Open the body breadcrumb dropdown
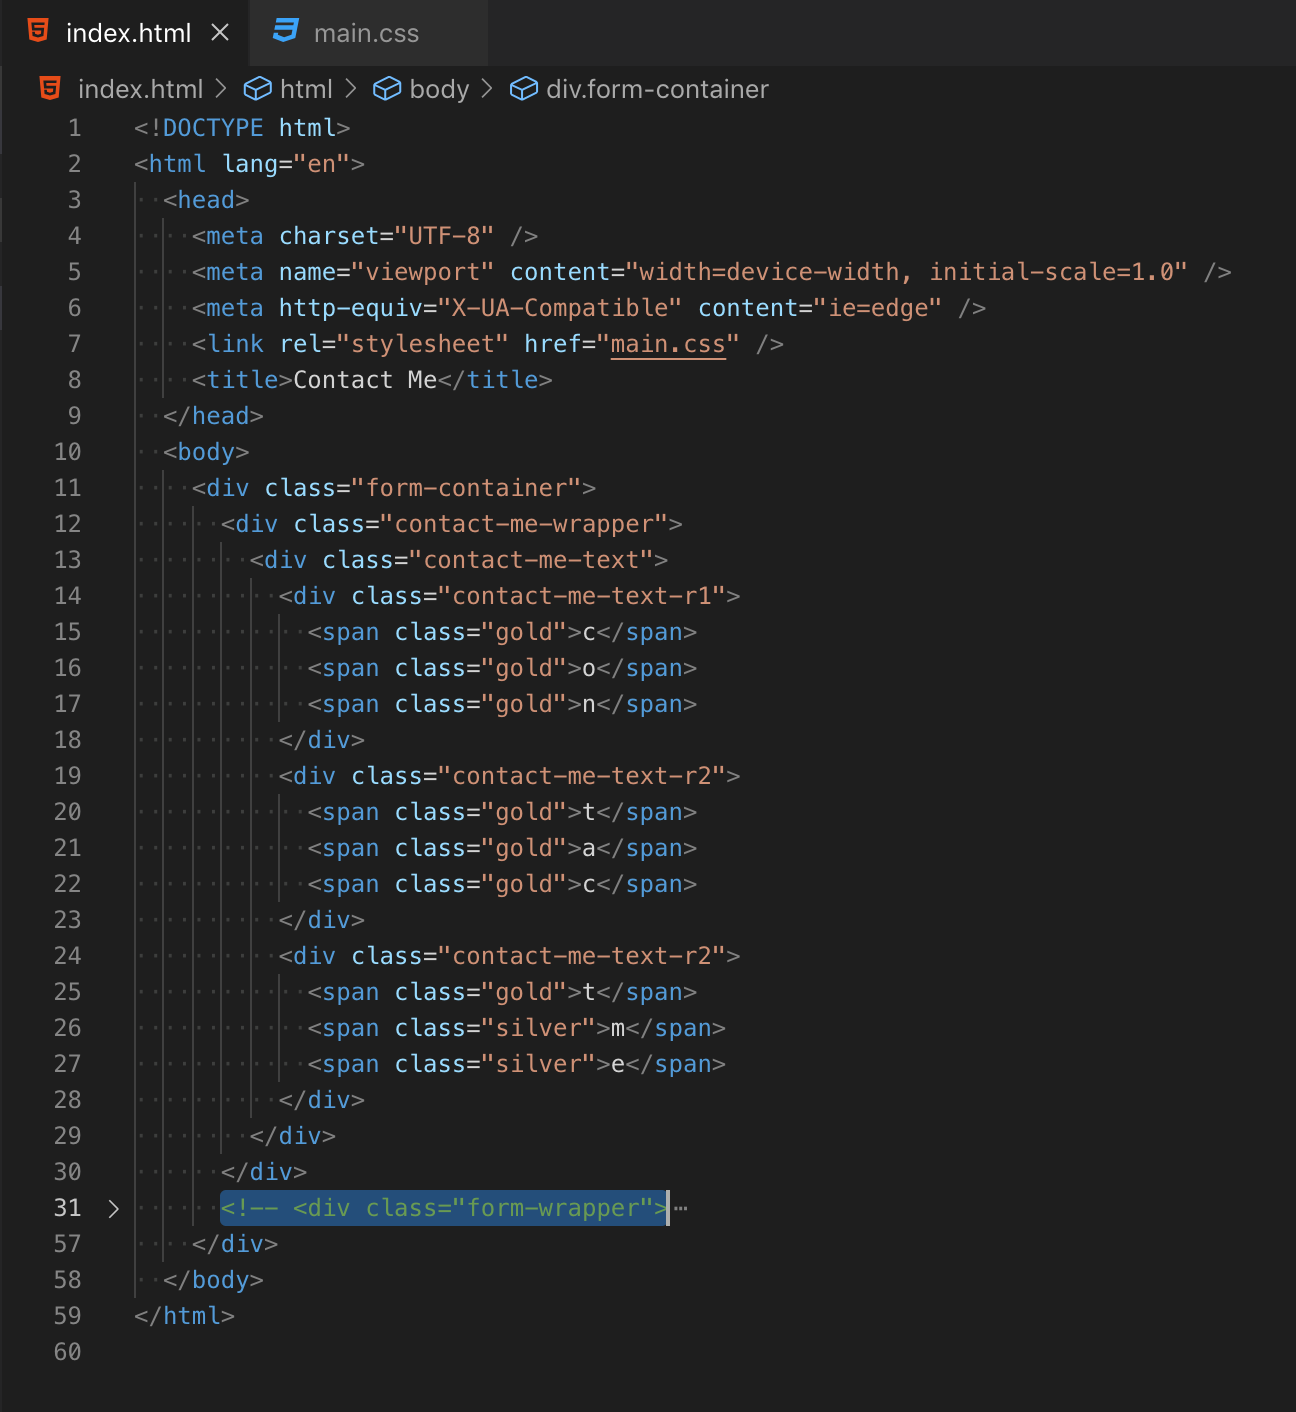This screenshot has width=1296, height=1412. 438,89
